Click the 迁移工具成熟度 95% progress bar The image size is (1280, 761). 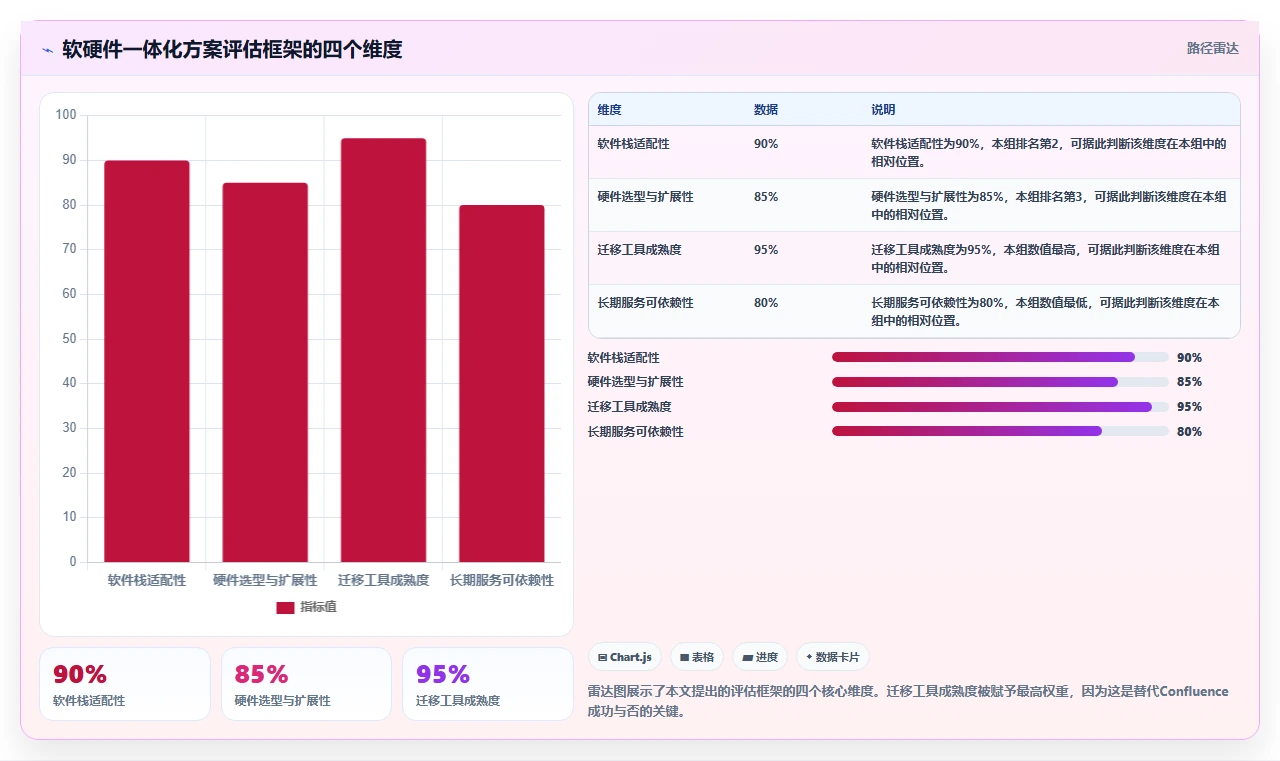point(1000,407)
